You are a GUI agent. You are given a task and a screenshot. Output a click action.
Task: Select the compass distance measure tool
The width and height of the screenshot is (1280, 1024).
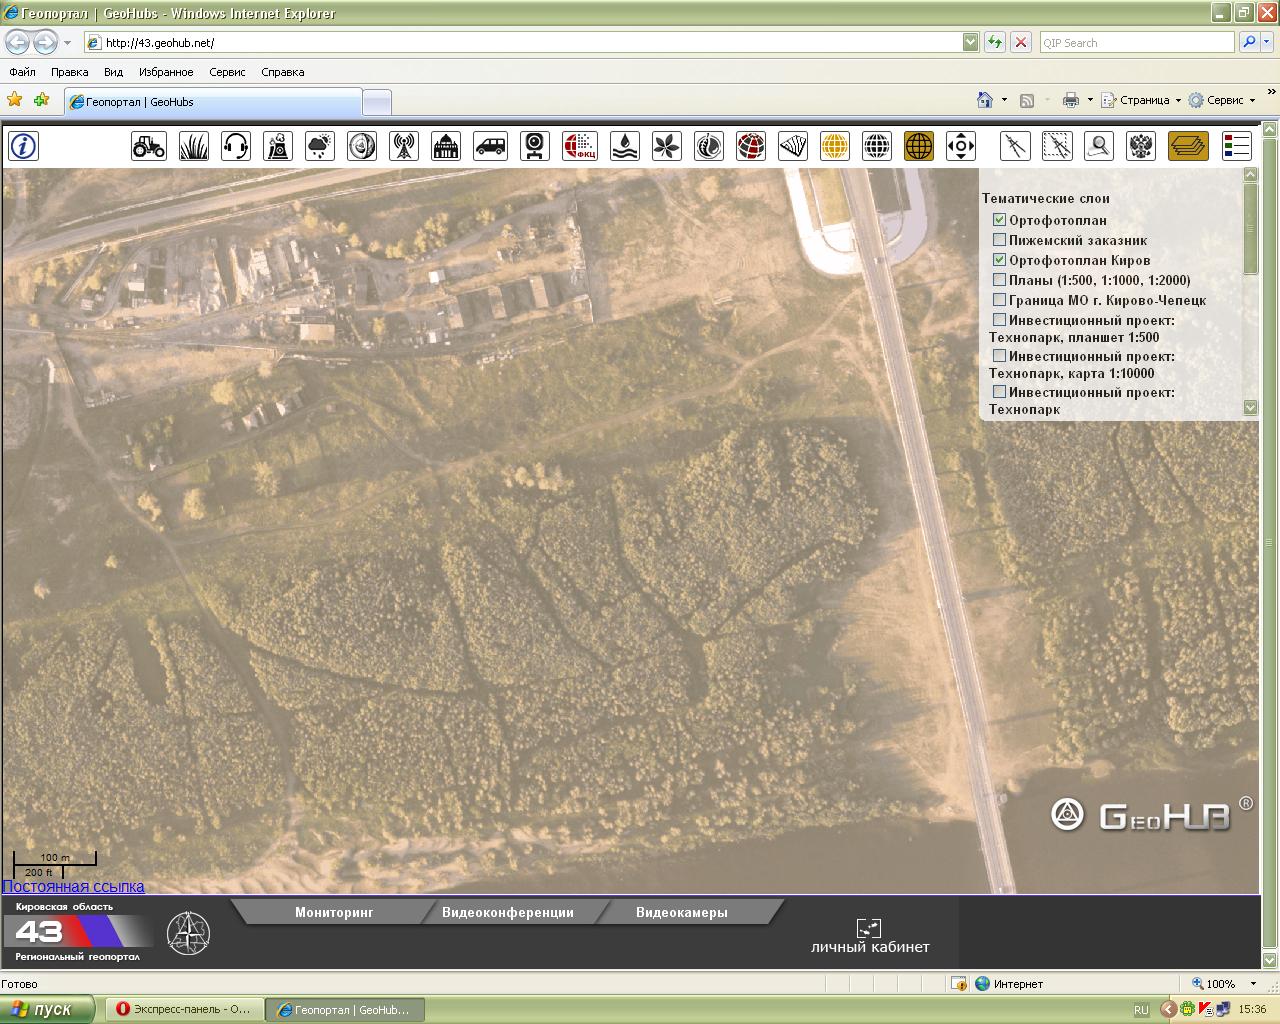1015,146
